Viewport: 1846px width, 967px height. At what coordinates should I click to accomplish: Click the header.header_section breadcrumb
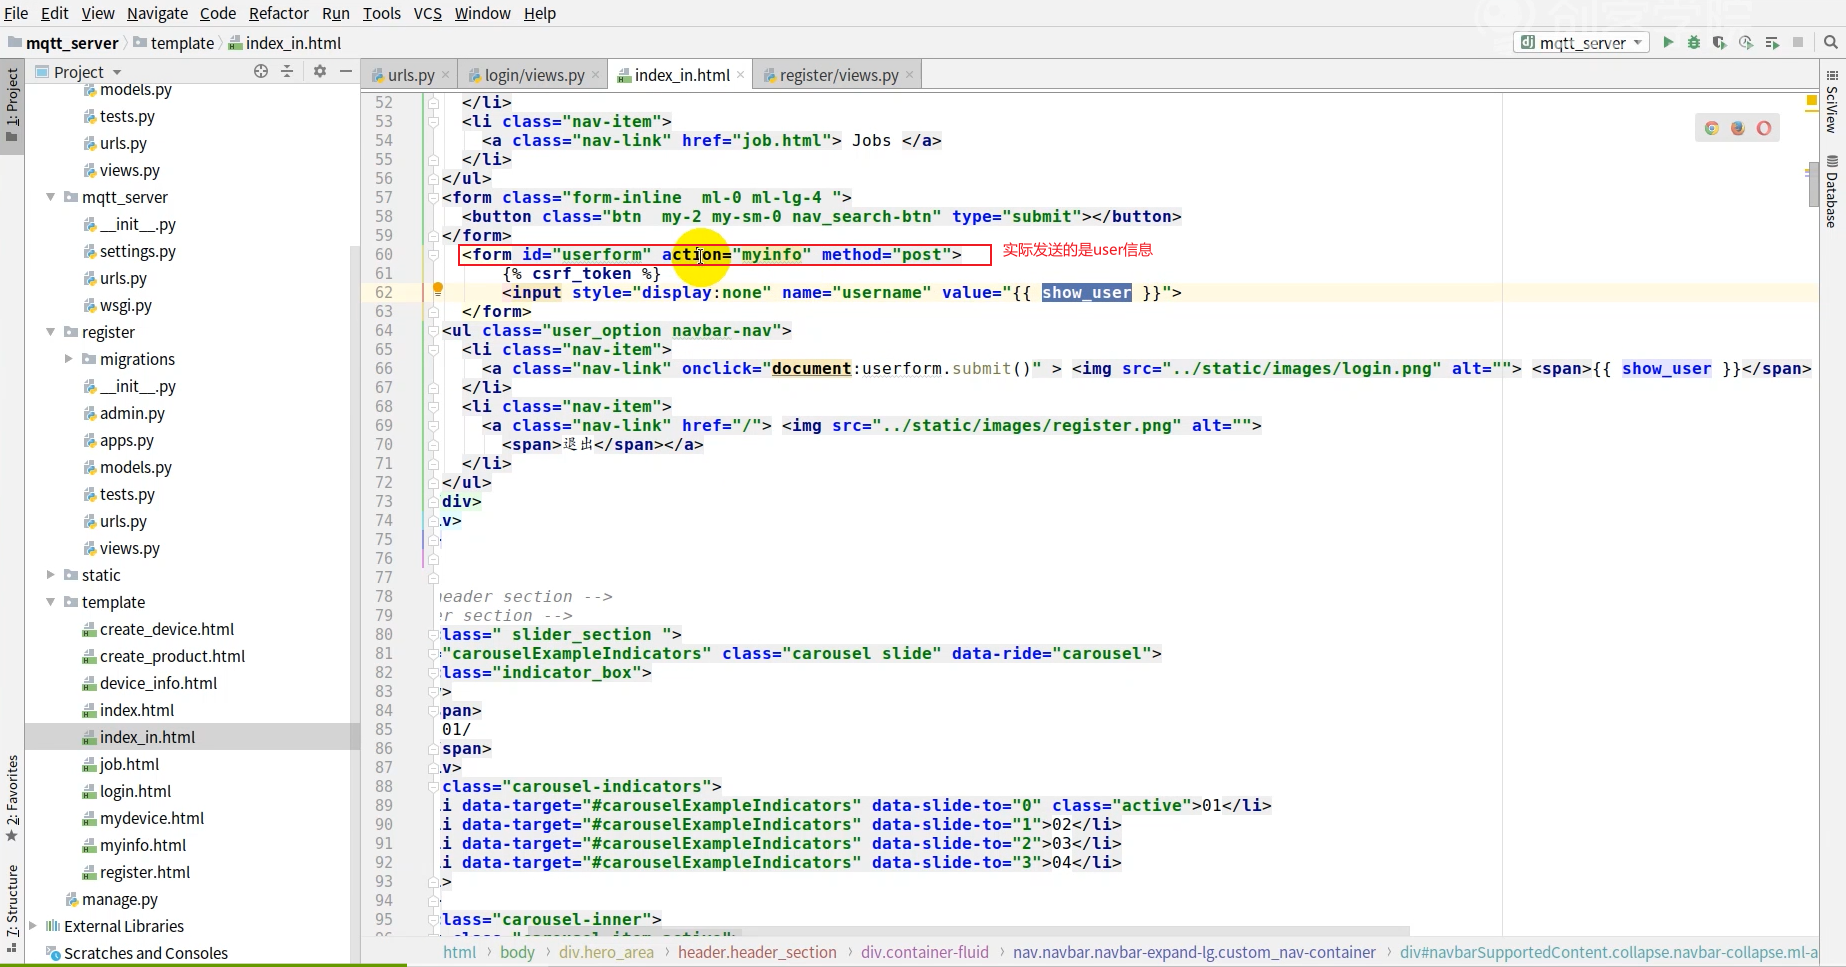point(757,952)
